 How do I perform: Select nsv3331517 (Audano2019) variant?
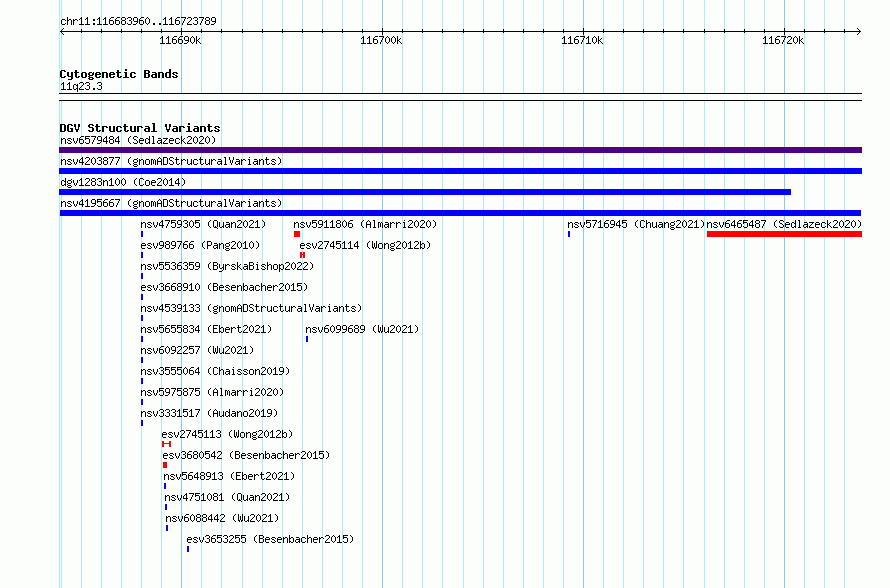209,413
